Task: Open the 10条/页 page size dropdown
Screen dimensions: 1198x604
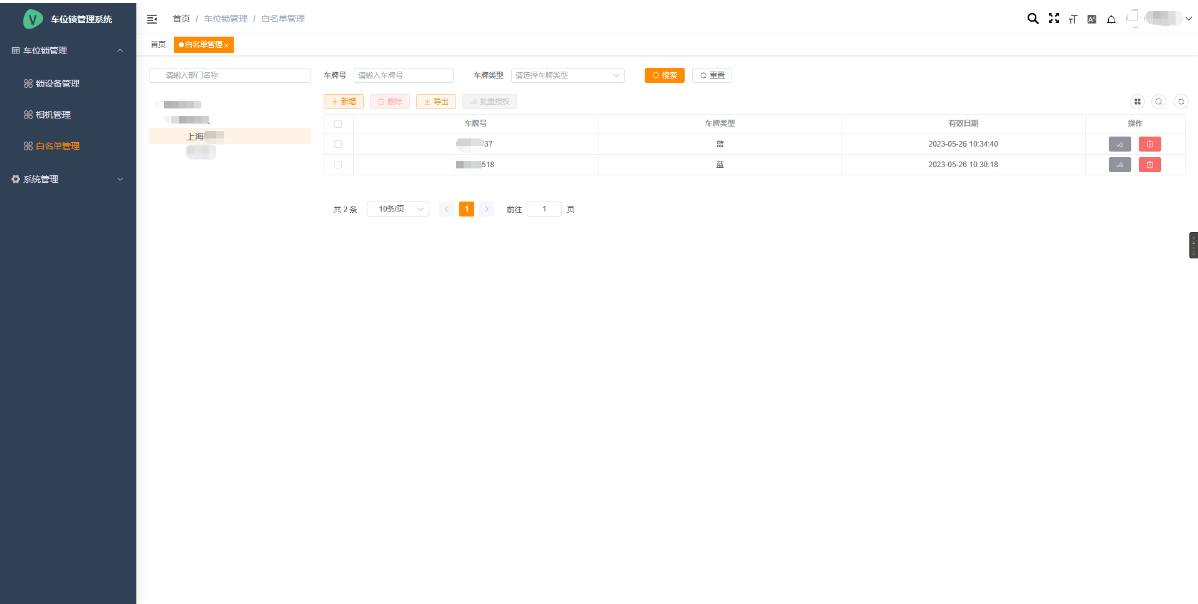Action: (397, 209)
